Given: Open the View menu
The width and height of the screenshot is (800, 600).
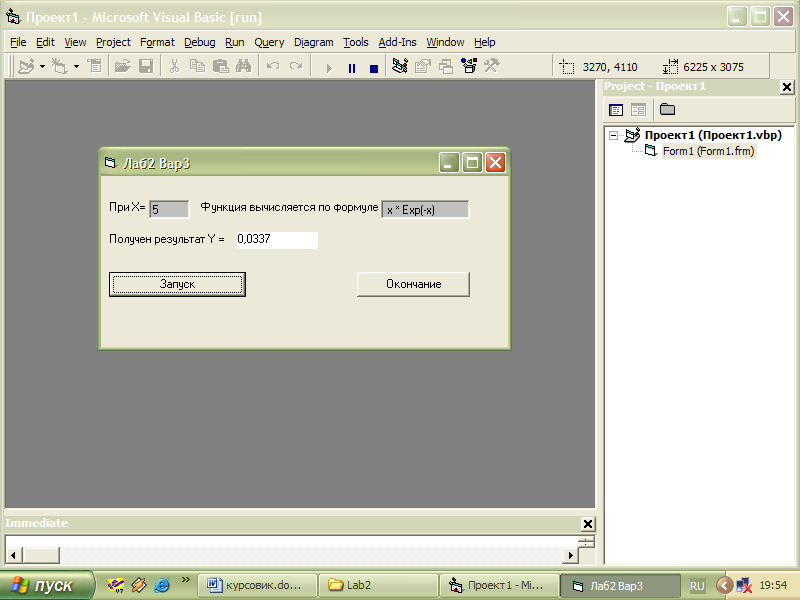Looking at the screenshot, I should [75, 42].
